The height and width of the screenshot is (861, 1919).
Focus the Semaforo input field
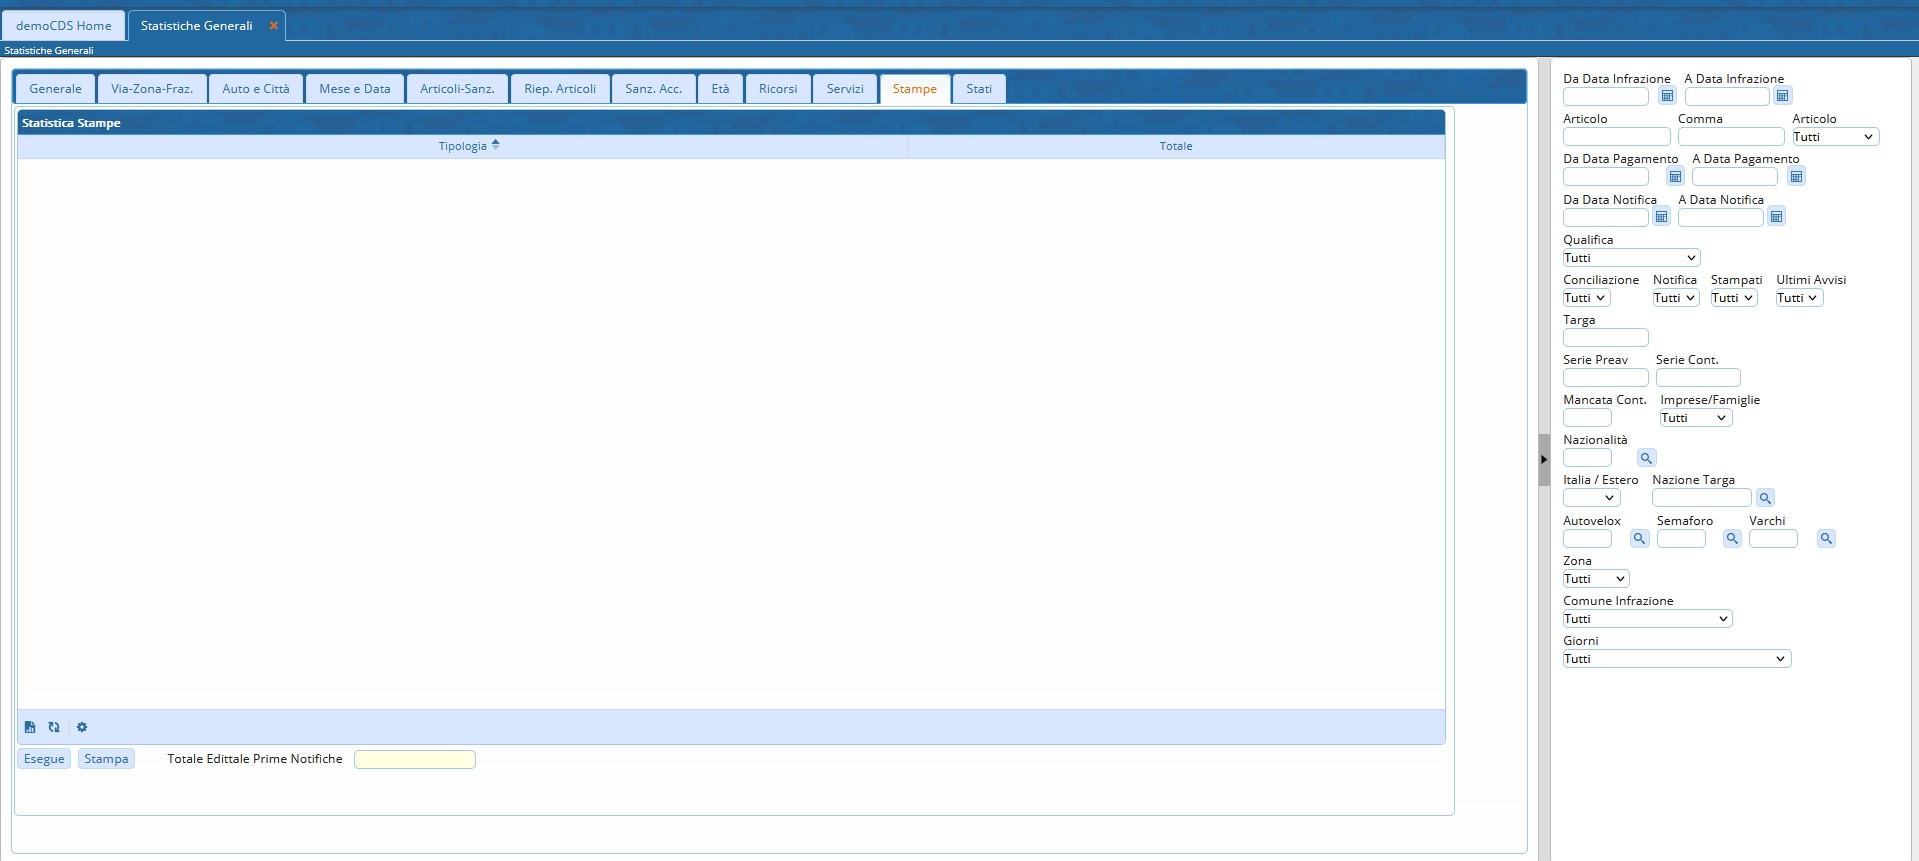point(1681,539)
